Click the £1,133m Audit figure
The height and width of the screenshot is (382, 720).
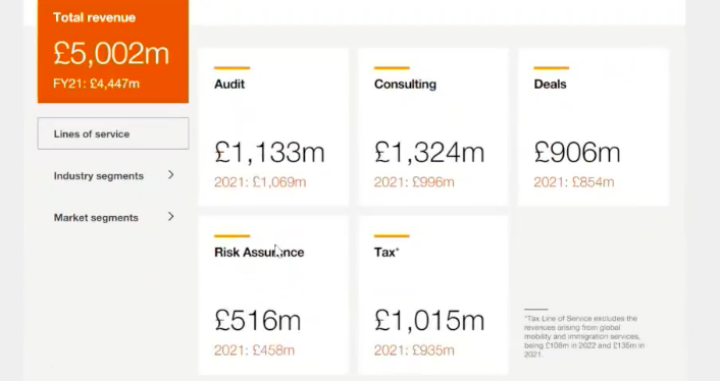click(x=270, y=152)
